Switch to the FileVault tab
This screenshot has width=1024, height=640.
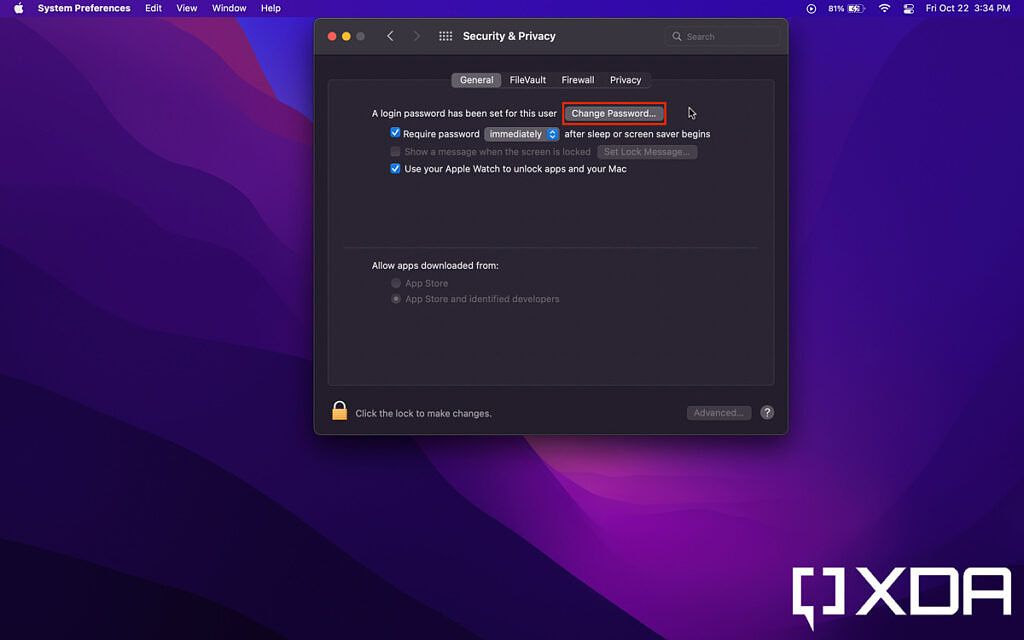527,79
